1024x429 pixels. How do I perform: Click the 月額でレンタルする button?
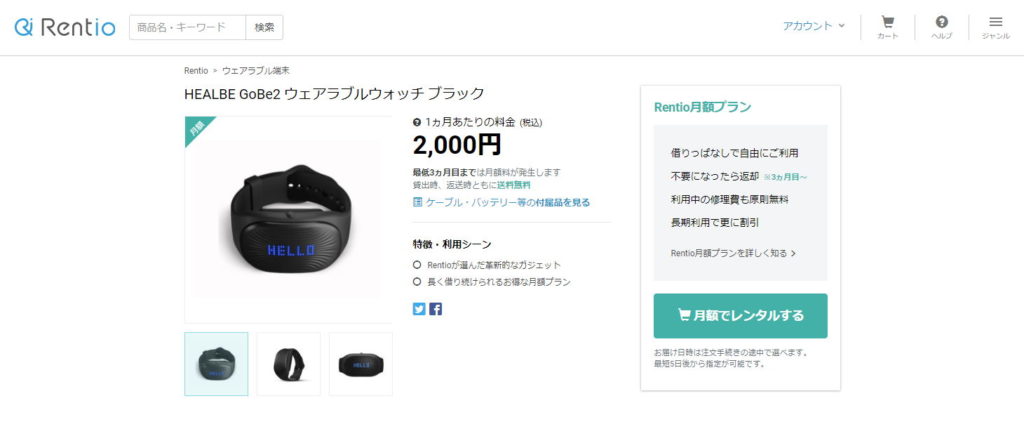click(x=741, y=316)
